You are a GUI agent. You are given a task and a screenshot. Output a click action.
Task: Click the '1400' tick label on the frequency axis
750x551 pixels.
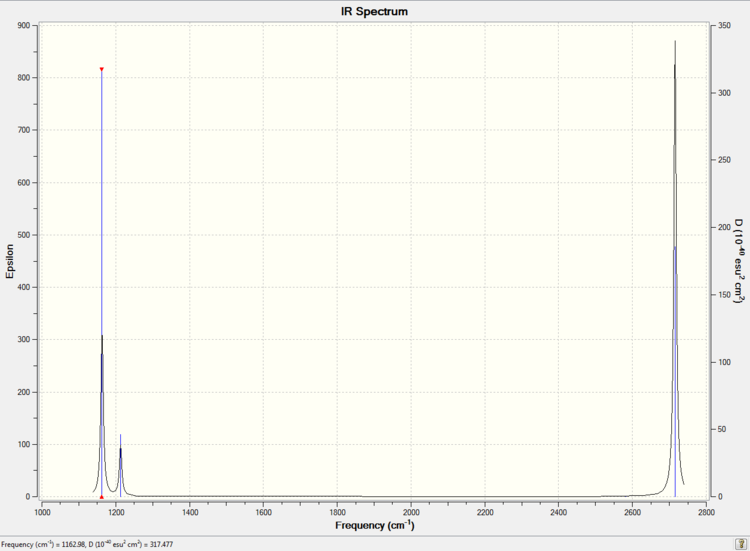click(x=190, y=512)
